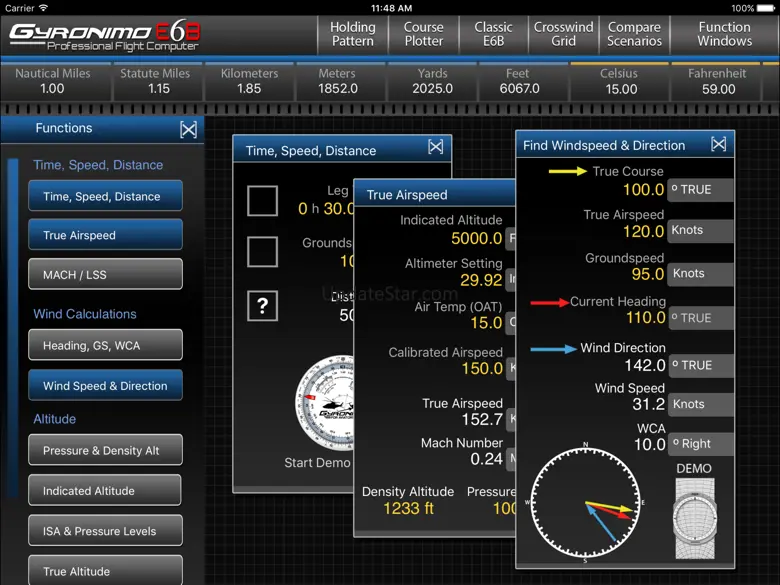Tap the wind compass rose diagram
This screenshot has height=585, width=780.
tap(585, 502)
